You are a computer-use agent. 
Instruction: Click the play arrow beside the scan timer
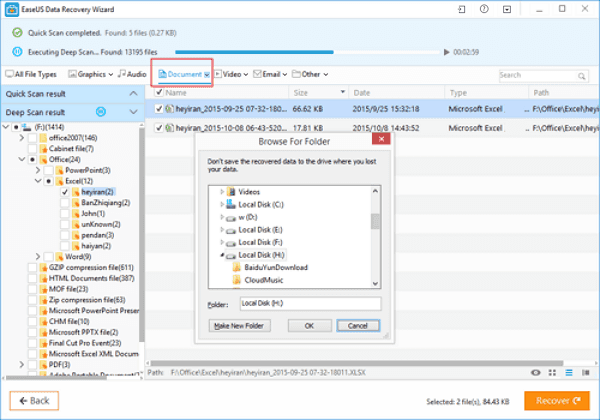click(446, 52)
